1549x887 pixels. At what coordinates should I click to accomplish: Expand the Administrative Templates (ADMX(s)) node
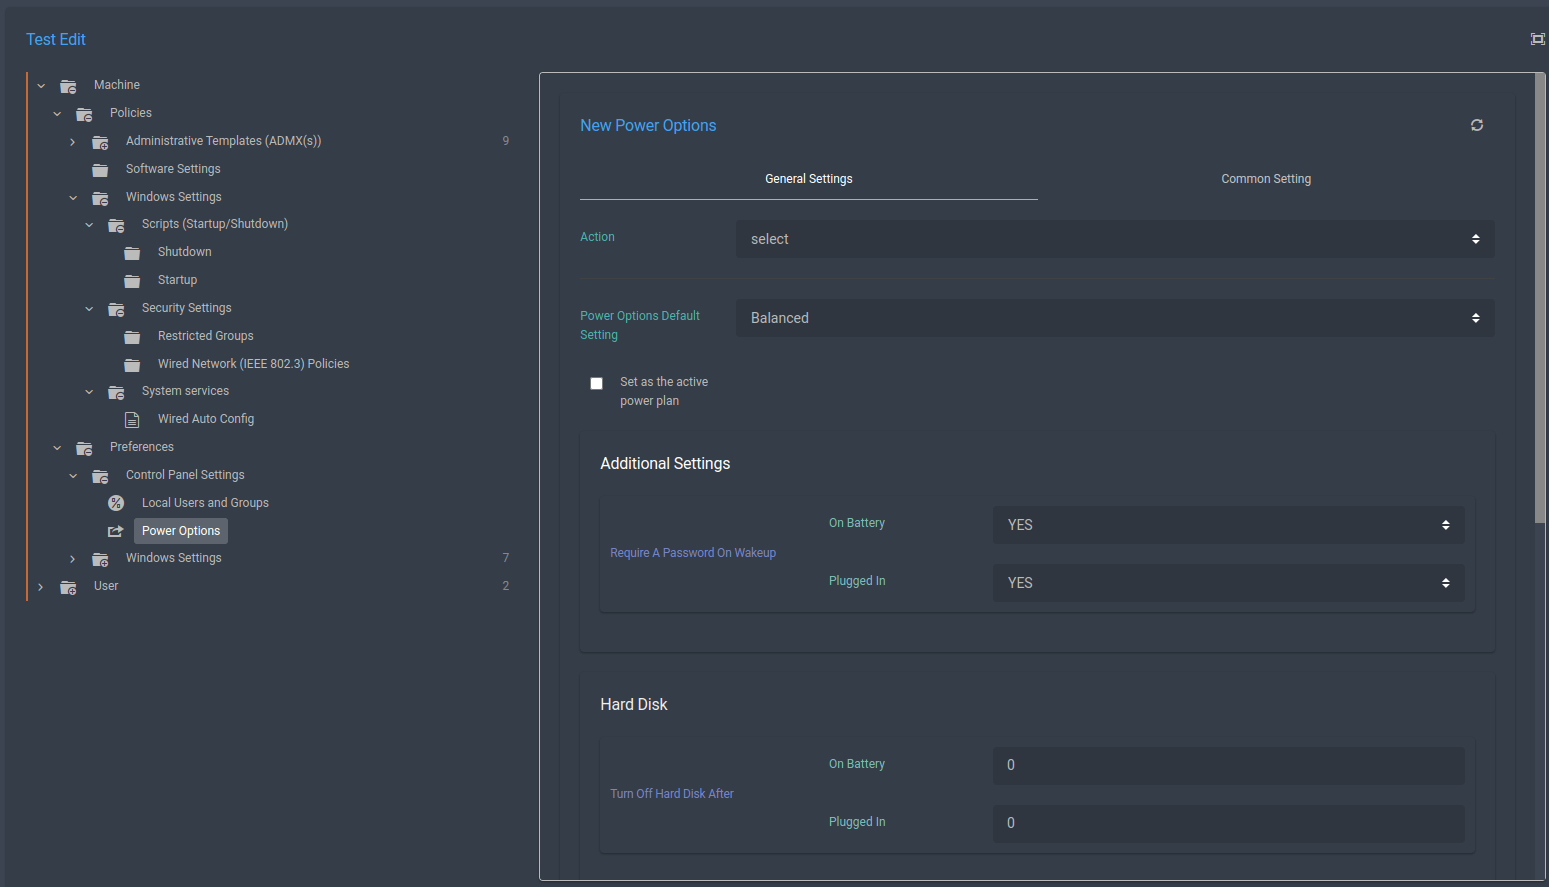point(72,141)
